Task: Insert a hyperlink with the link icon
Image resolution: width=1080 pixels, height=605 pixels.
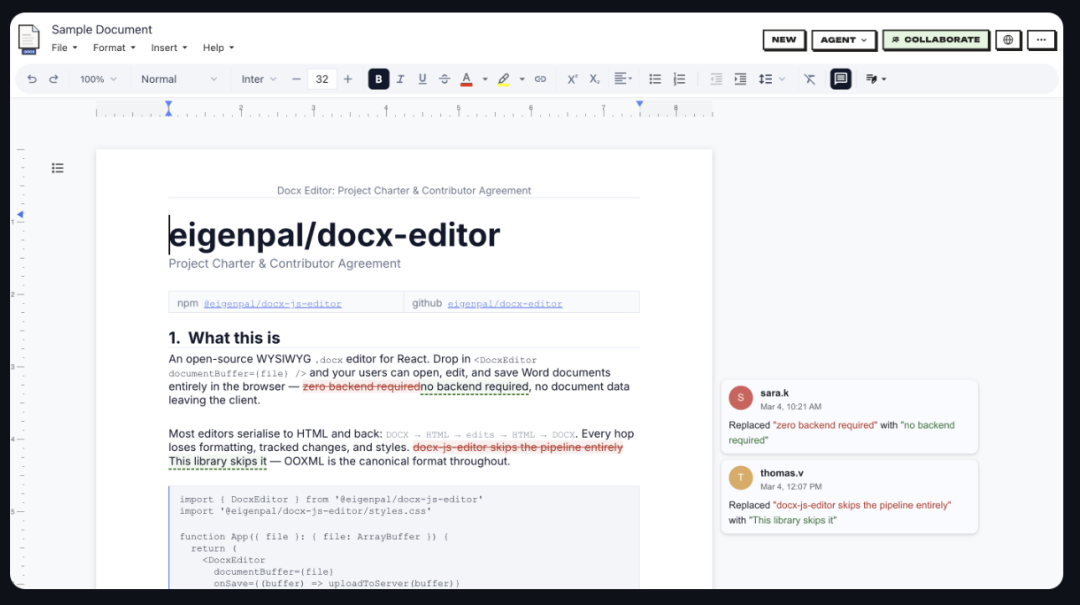Action: [x=541, y=79]
